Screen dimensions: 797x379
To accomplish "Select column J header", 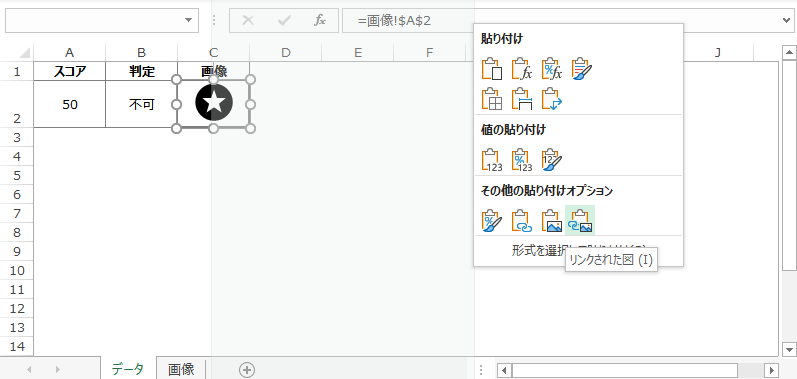I will 718,52.
